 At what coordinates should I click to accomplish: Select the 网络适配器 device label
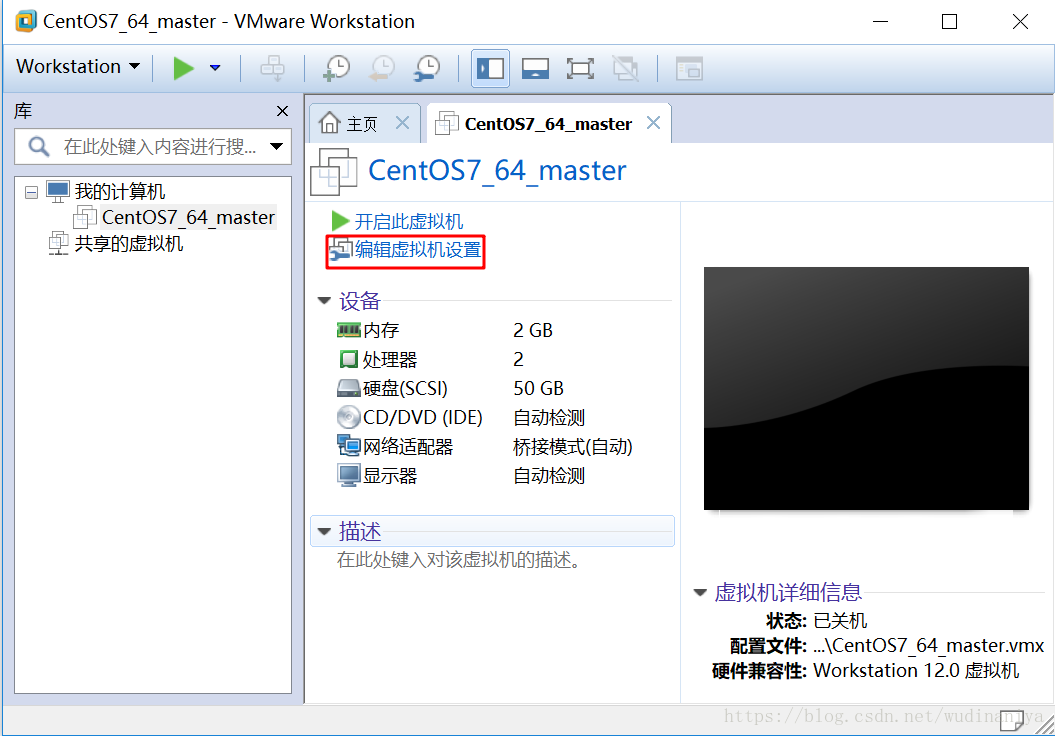pos(408,447)
